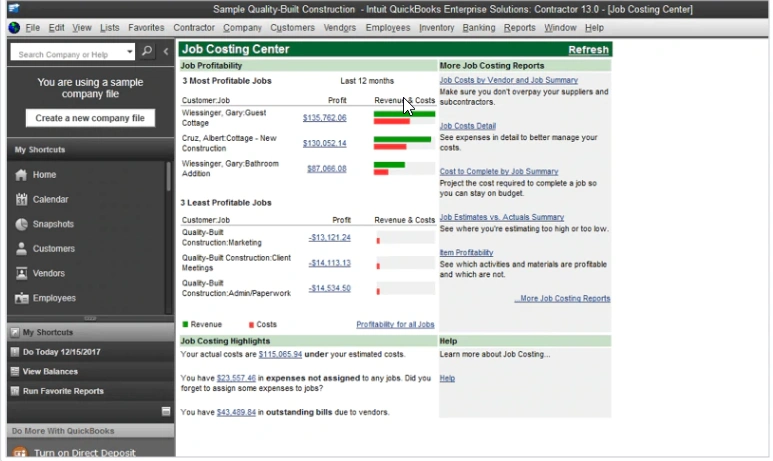The image size is (773, 461).
Task: Click the $23,557.46 unassigned expenses link
Action: 236,378
